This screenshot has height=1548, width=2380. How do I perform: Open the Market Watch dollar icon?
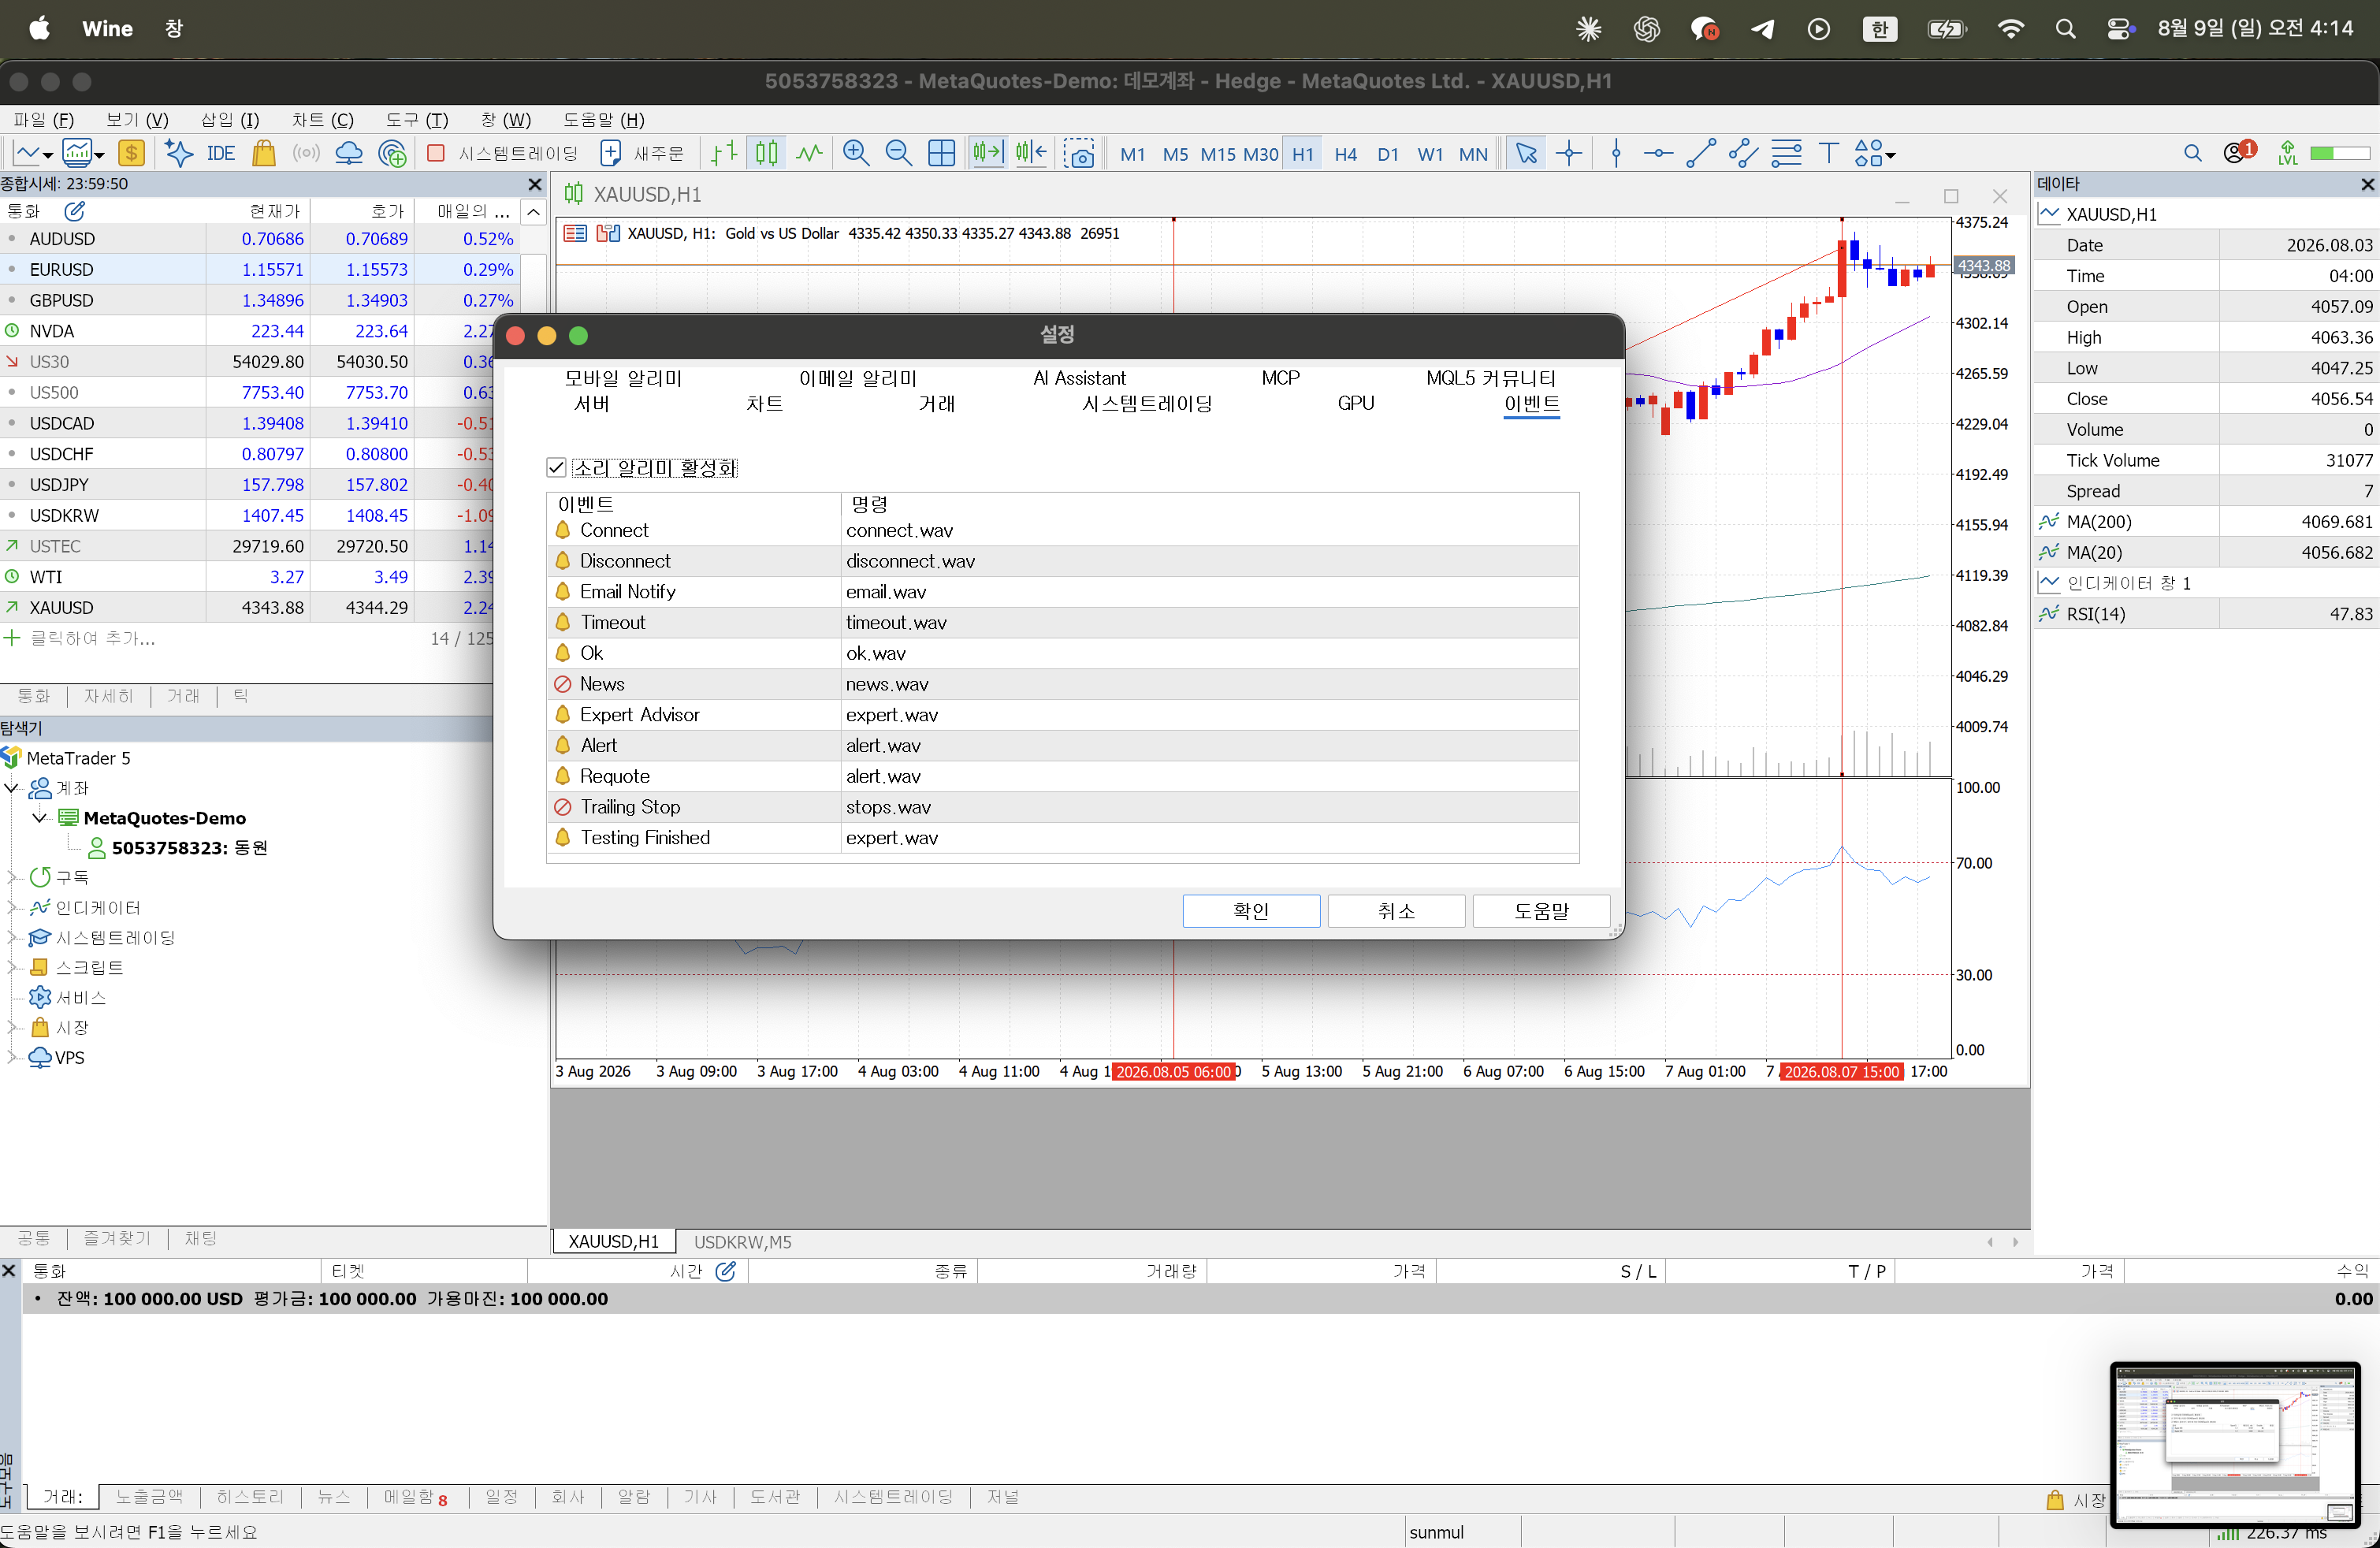(x=131, y=153)
